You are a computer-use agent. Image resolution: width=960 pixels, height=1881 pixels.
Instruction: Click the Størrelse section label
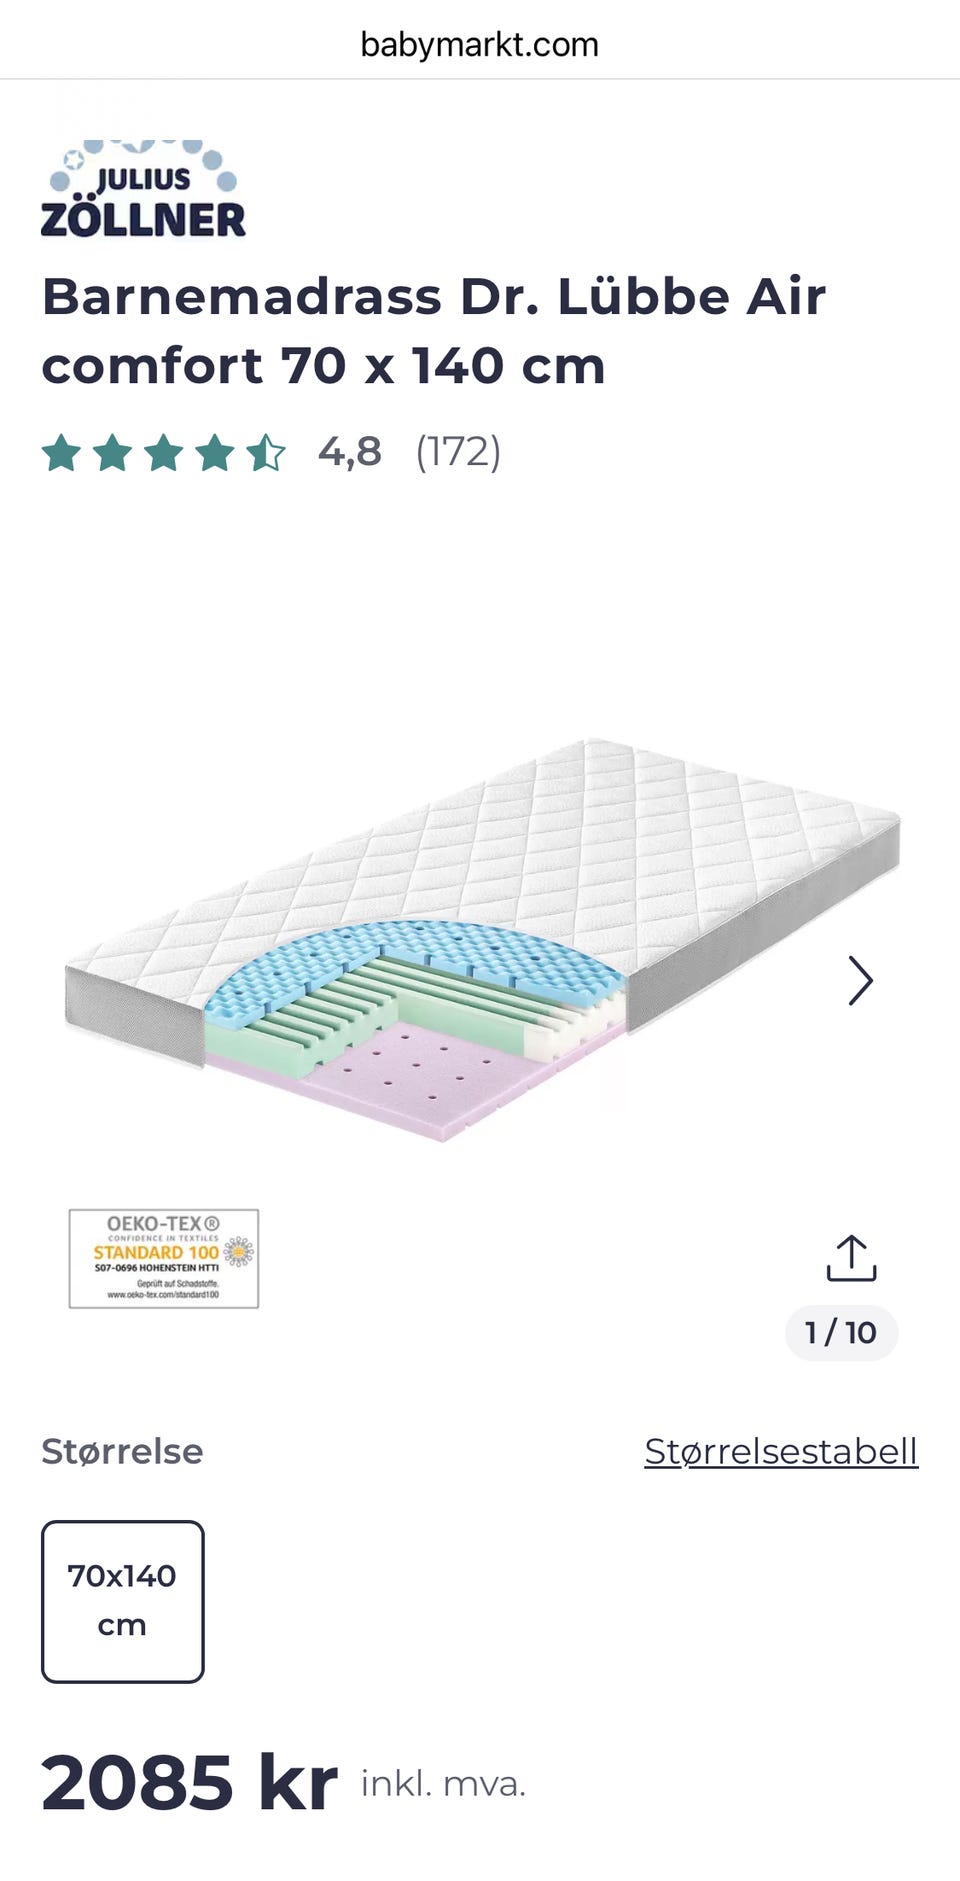[x=122, y=1451]
